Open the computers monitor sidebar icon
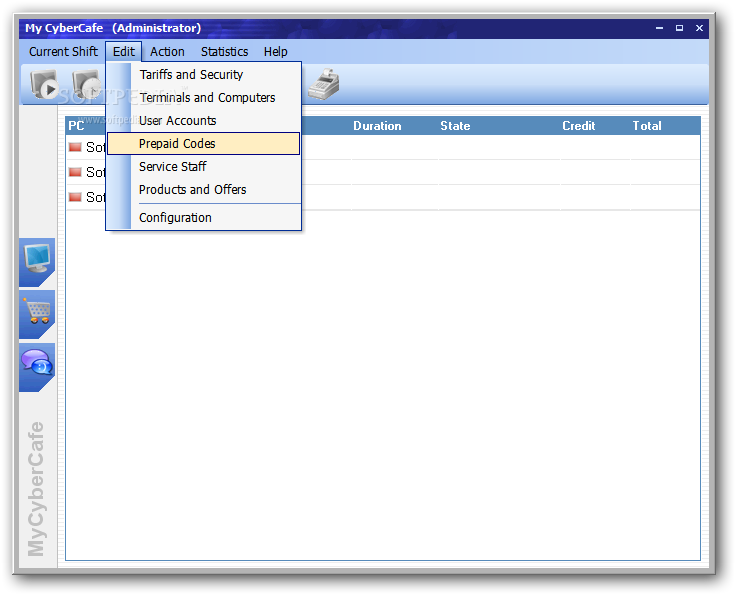736x595 pixels. 37,262
